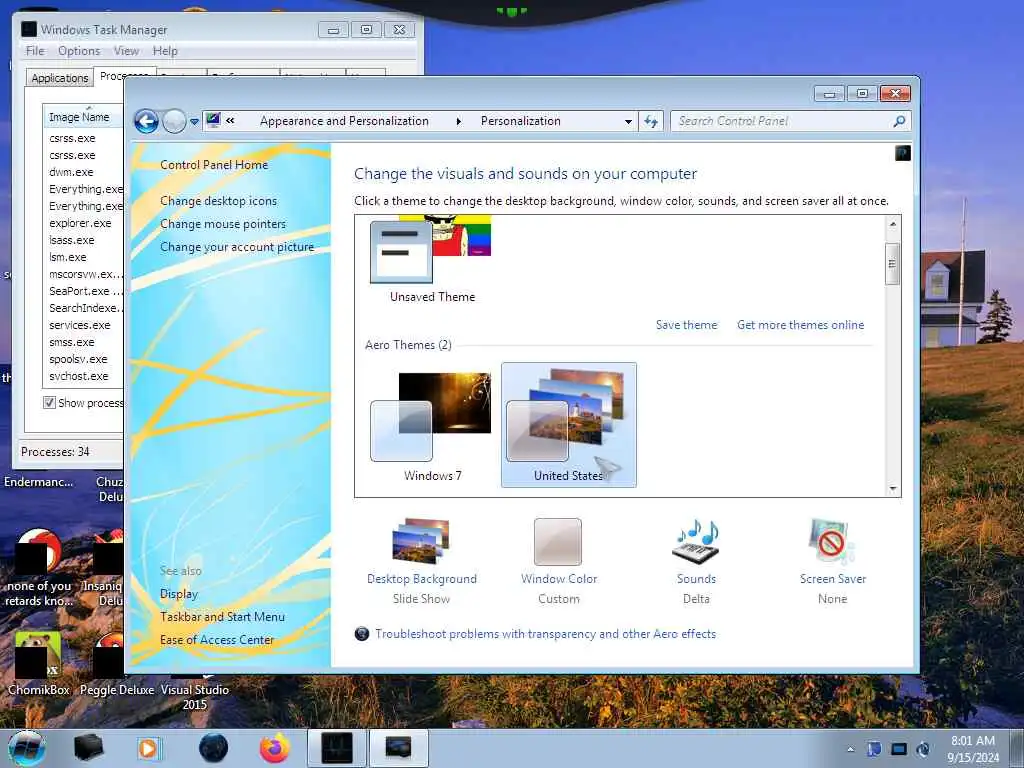Open Taskbar and Start Menu link
Screen dimensions: 1024x768
(222, 616)
